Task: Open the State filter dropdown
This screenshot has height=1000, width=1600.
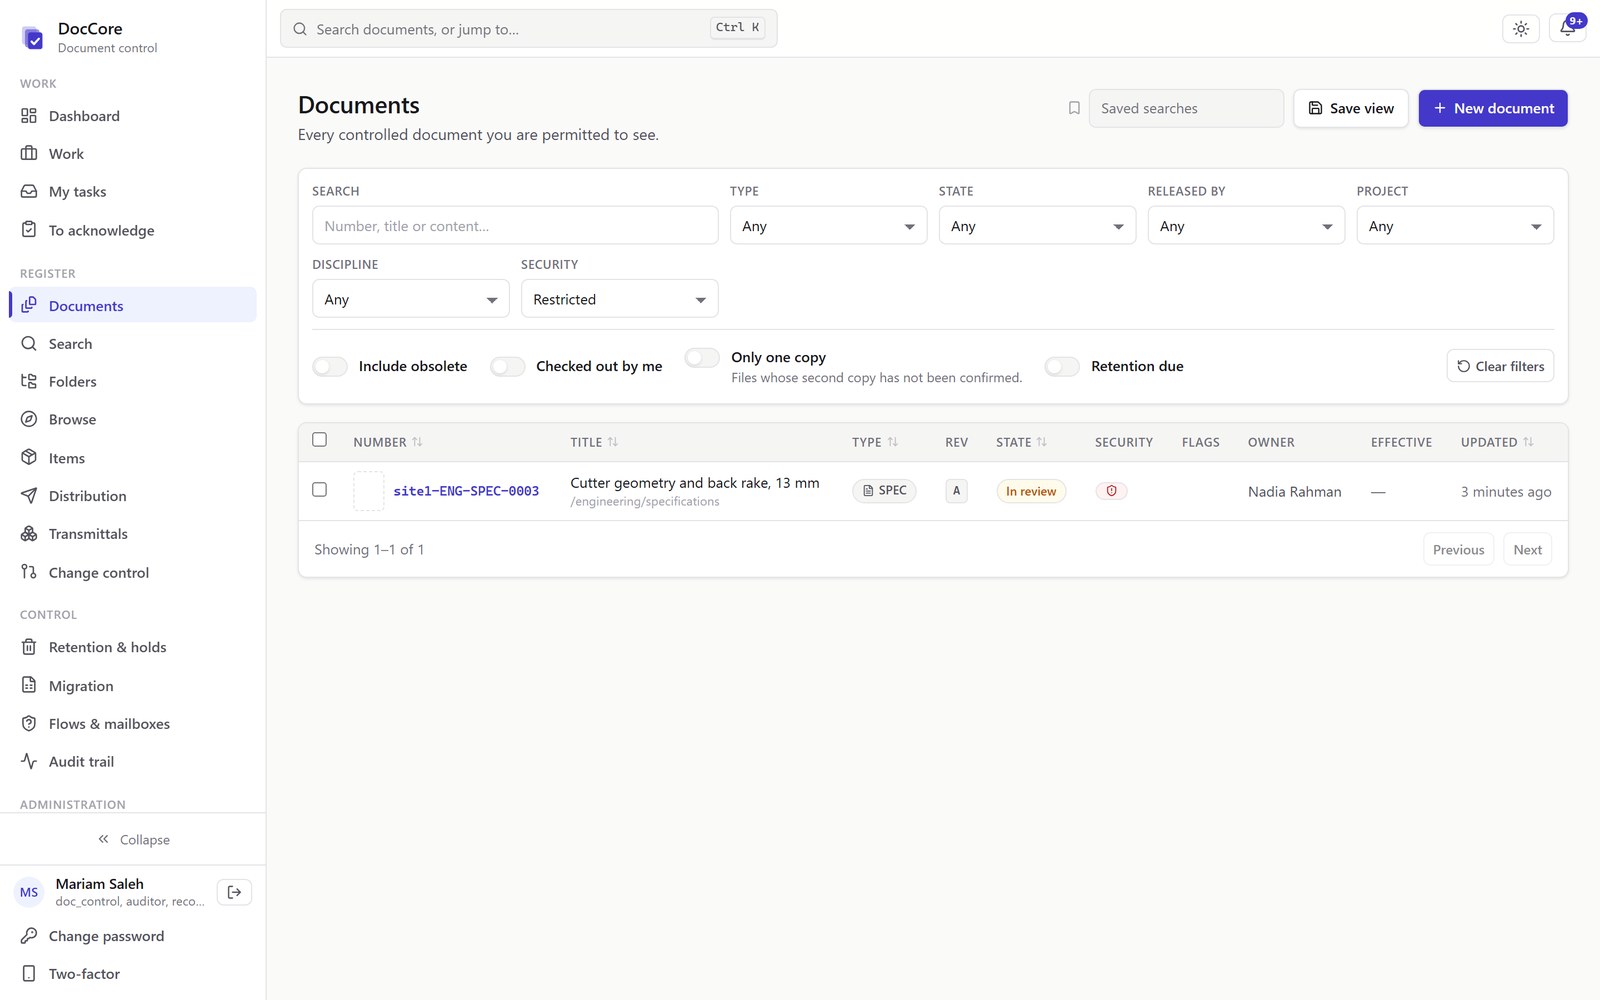Action: pos(1037,226)
